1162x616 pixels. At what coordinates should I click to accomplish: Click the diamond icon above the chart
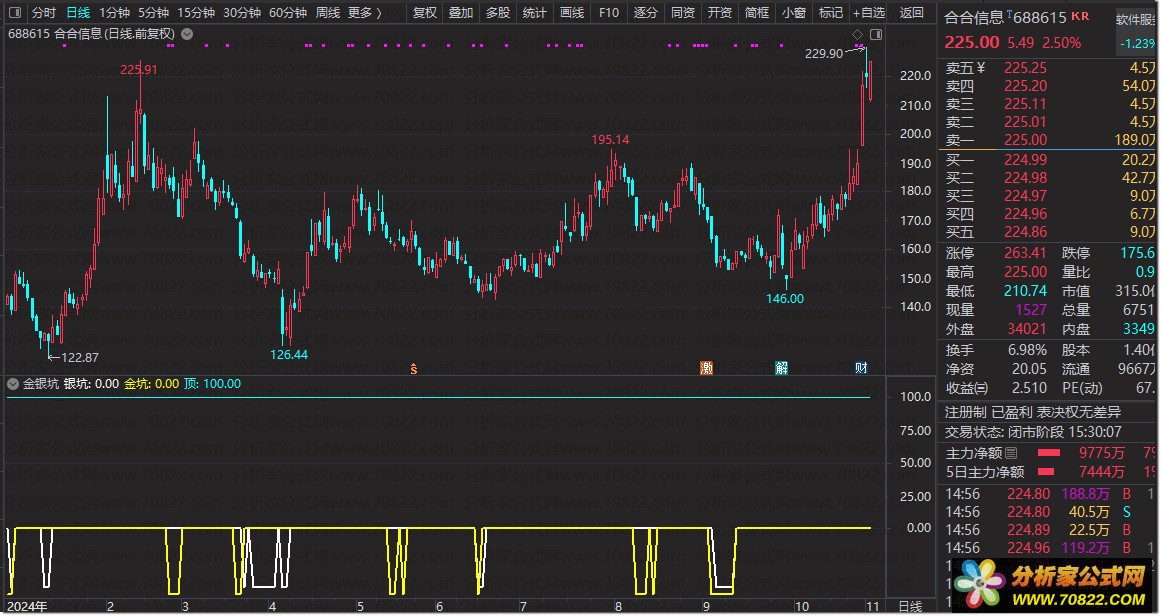(x=857, y=34)
